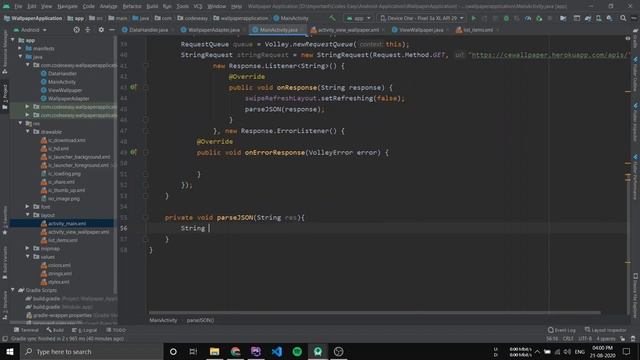Expand the manifests folder

[x=20, y=48]
